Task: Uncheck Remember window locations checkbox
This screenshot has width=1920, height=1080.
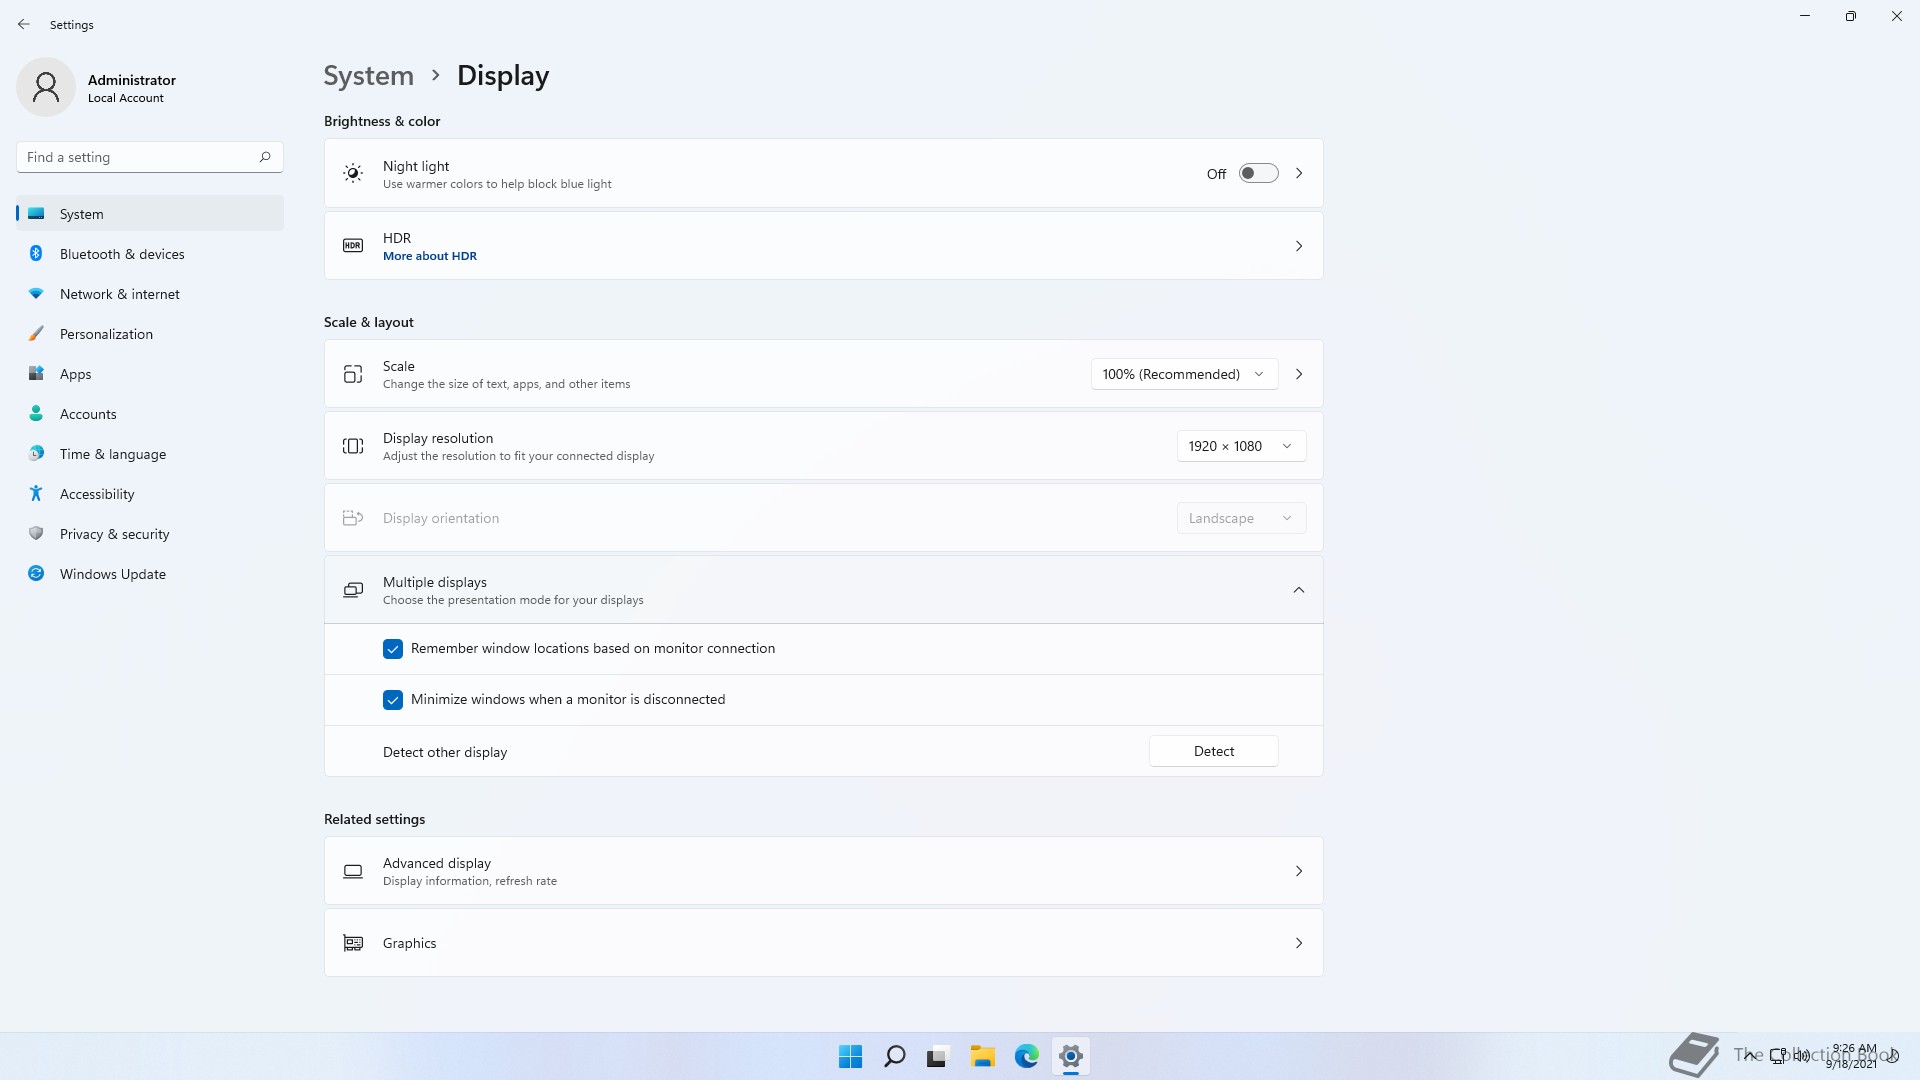Action: [x=393, y=649]
